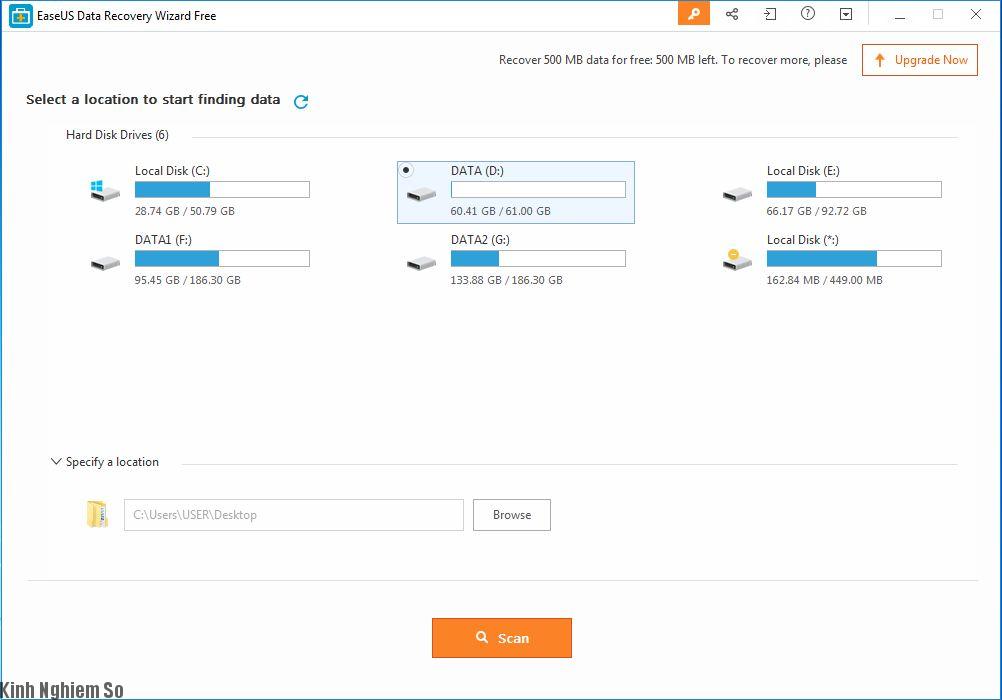Click the Local Disk (E:) label
The height and width of the screenshot is (700, 1002).
click(x=803, y=171)
